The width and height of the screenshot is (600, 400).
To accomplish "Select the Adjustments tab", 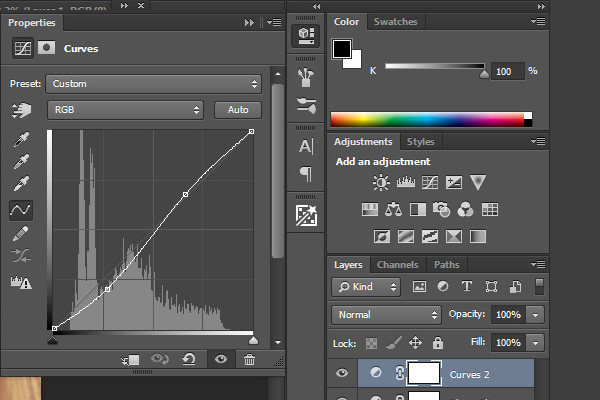I will tap(363, 142).
